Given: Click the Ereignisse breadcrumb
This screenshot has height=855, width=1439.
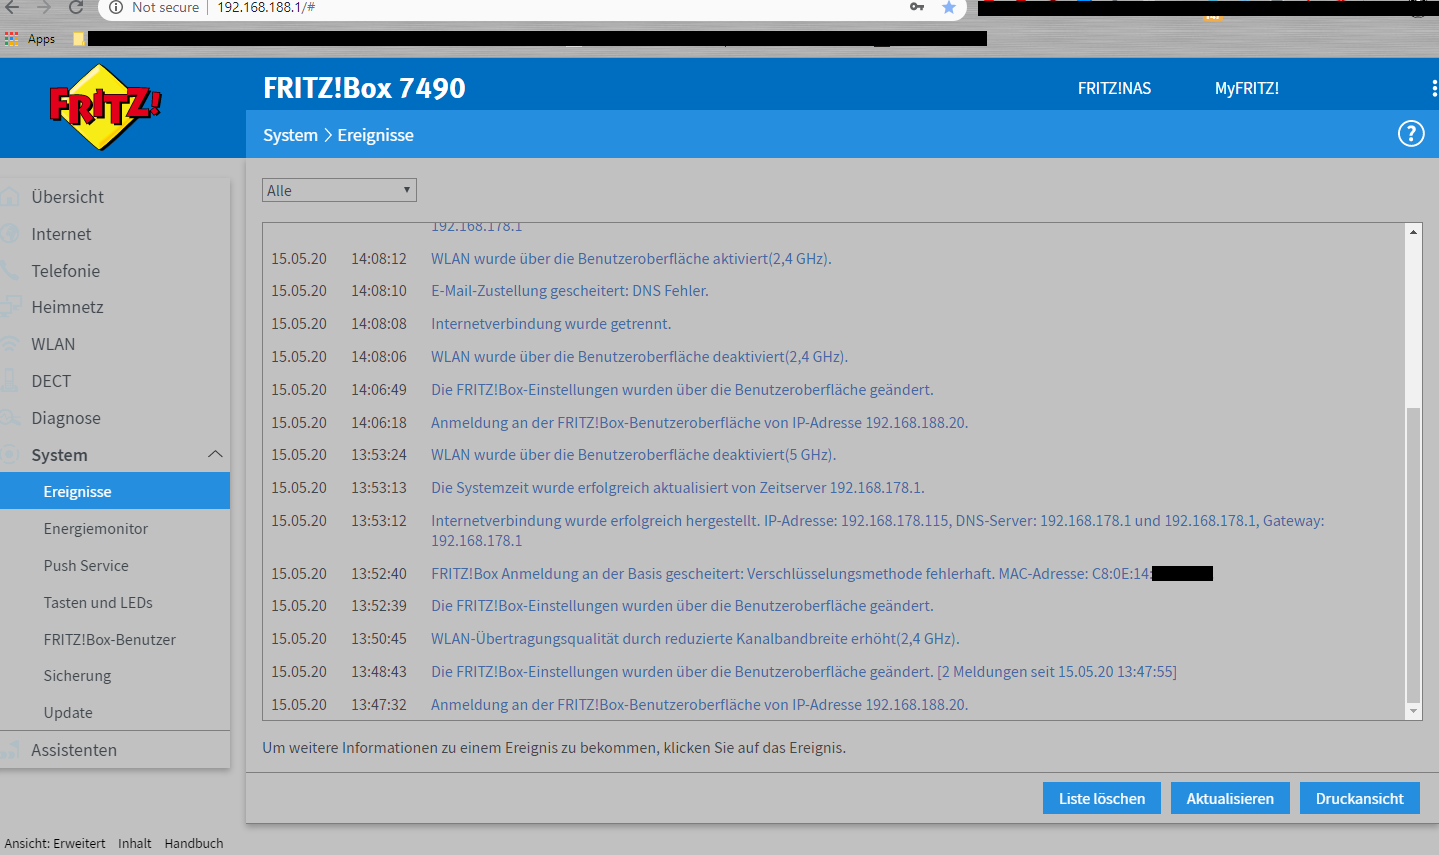Looking at the screenshot, I should click(x=375, y=135).
